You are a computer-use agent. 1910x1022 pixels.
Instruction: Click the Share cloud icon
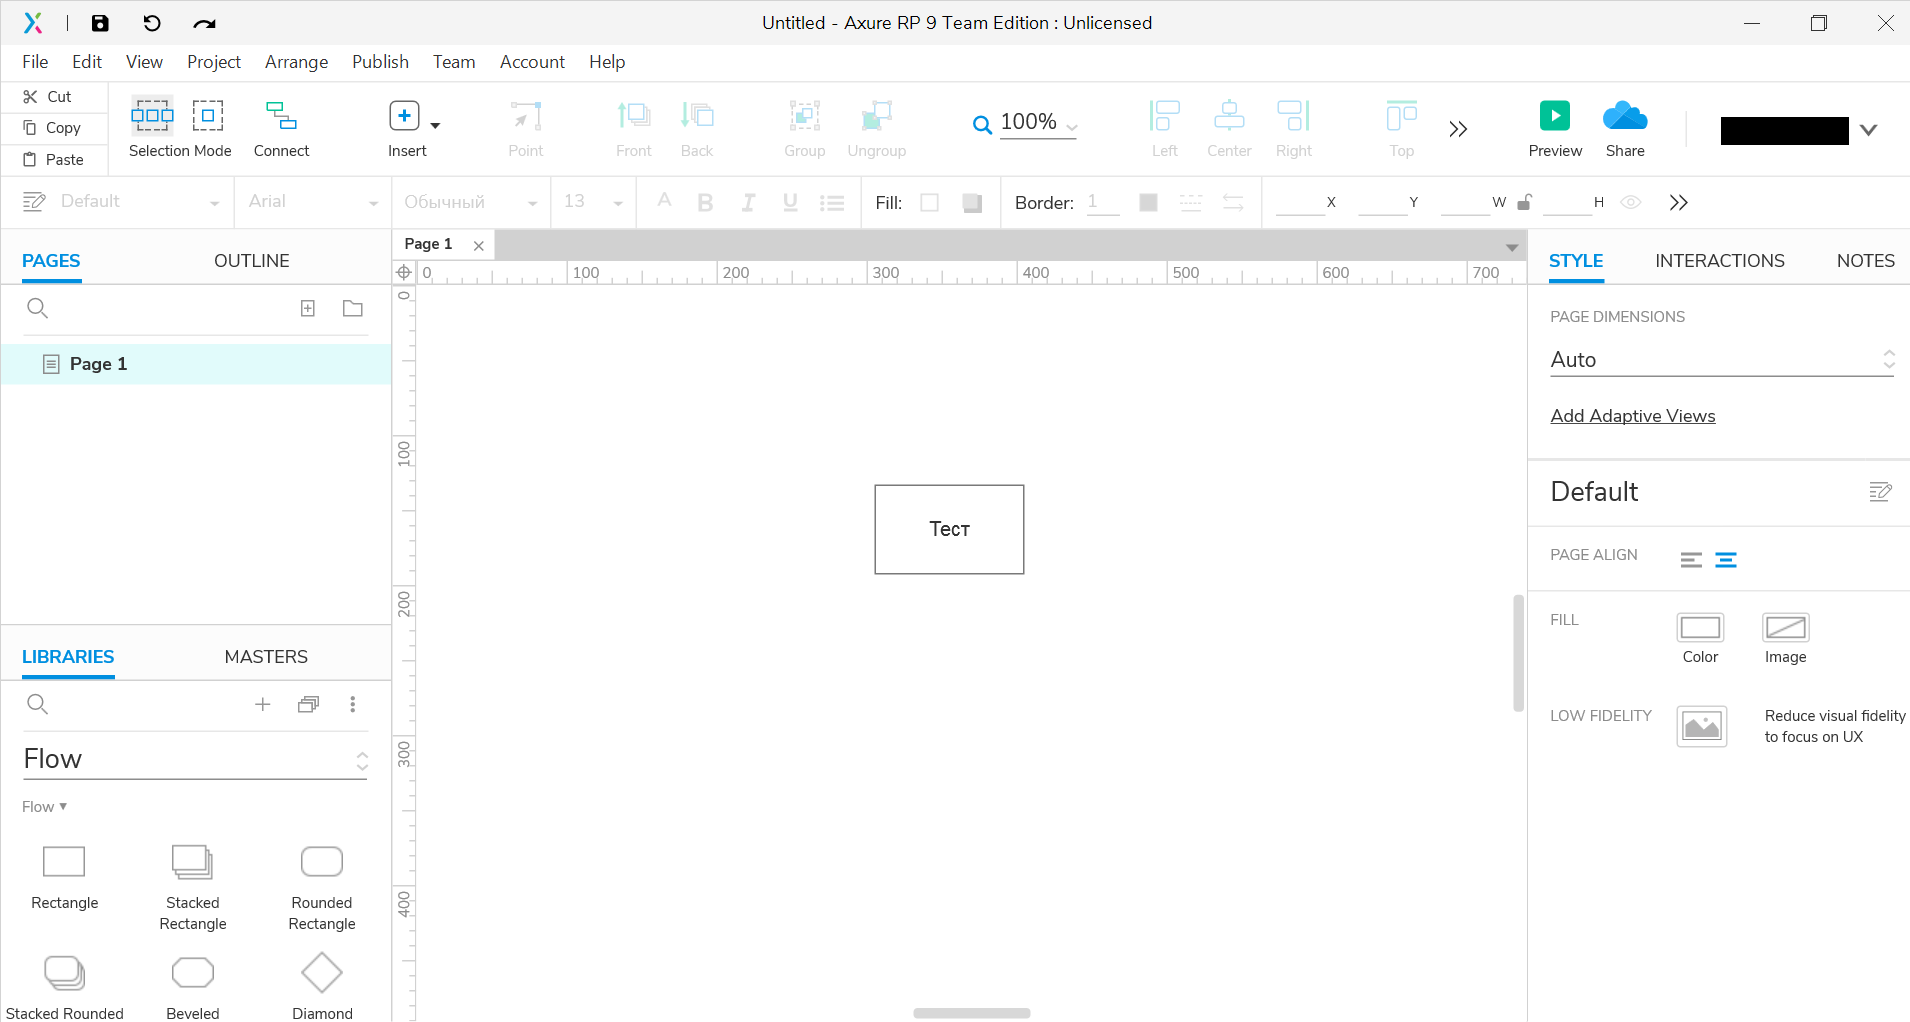click(x=1625, y=116)
